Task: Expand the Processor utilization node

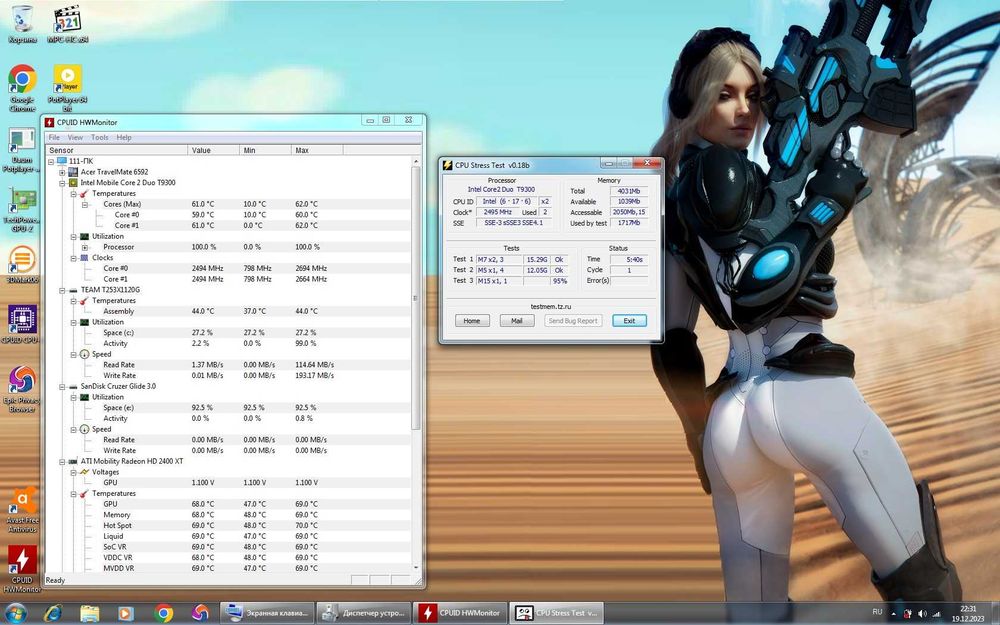Action: click(x=85, y=247)
